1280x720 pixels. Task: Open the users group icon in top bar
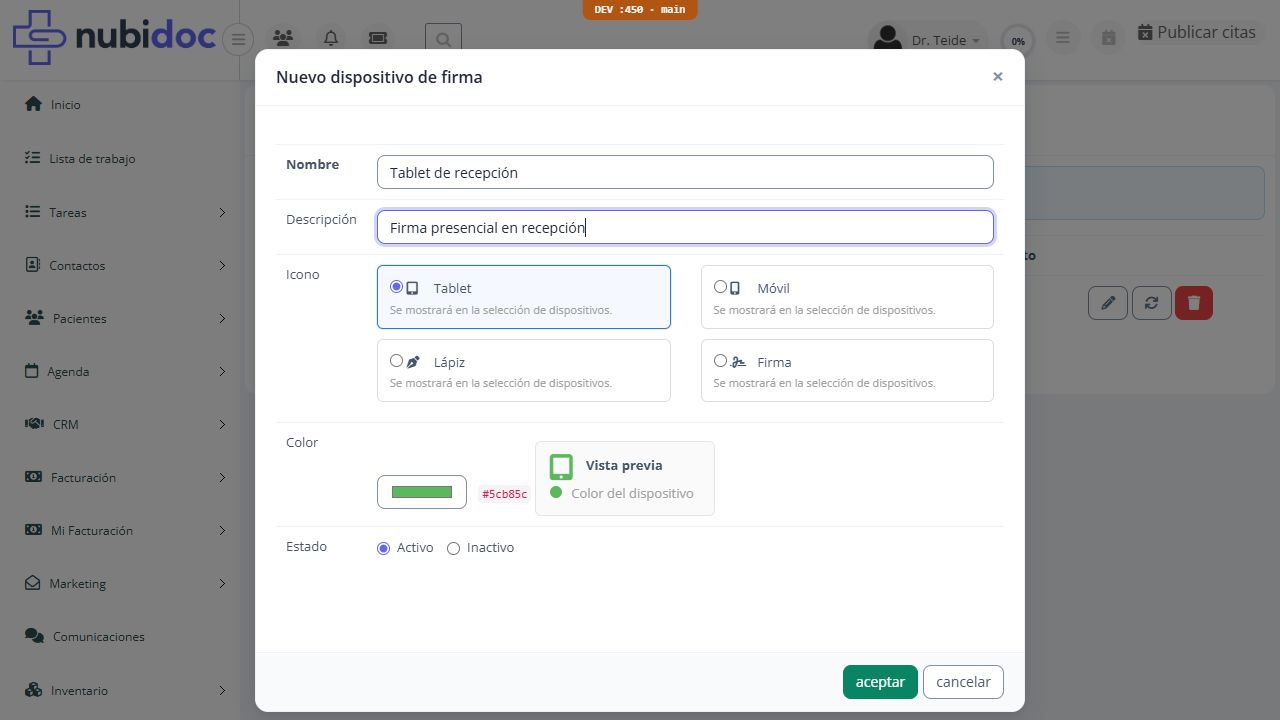pyautogui.click(x=284, y=39)
